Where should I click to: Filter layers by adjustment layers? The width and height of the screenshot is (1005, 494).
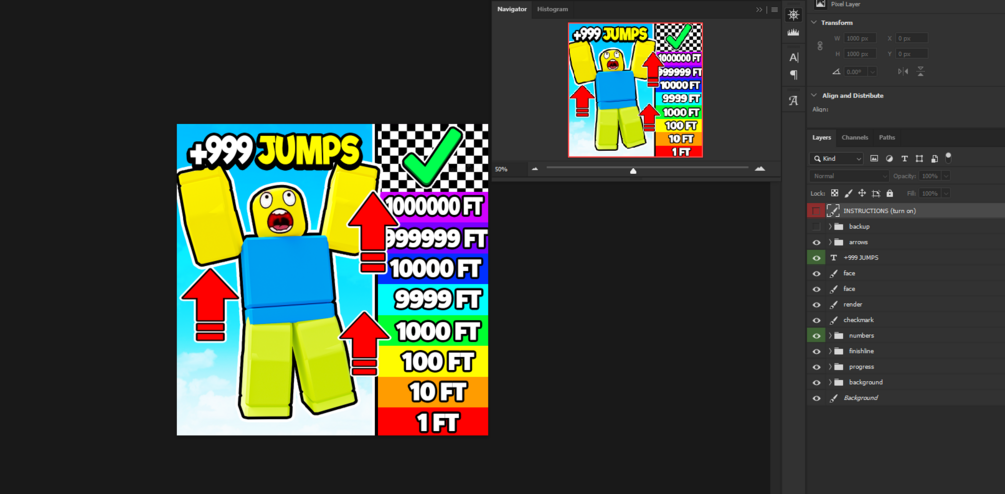pyautogui.click(x=890, y=158)
